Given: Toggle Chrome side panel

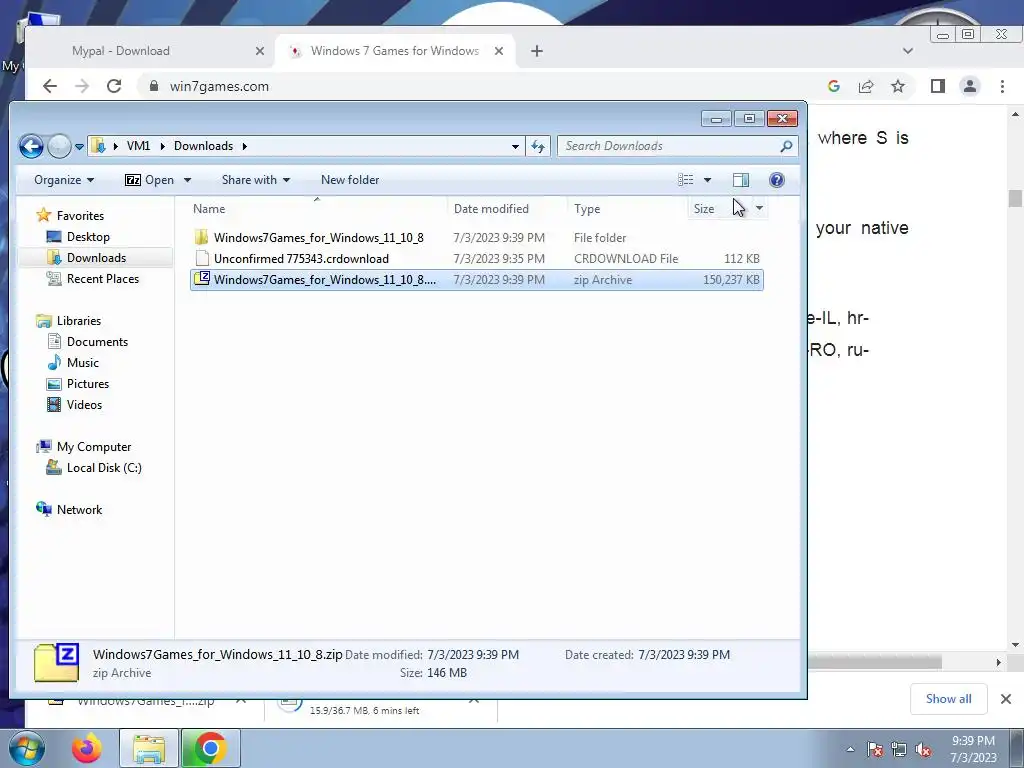Looking at the screenshot, I should (x=938, y=86).
